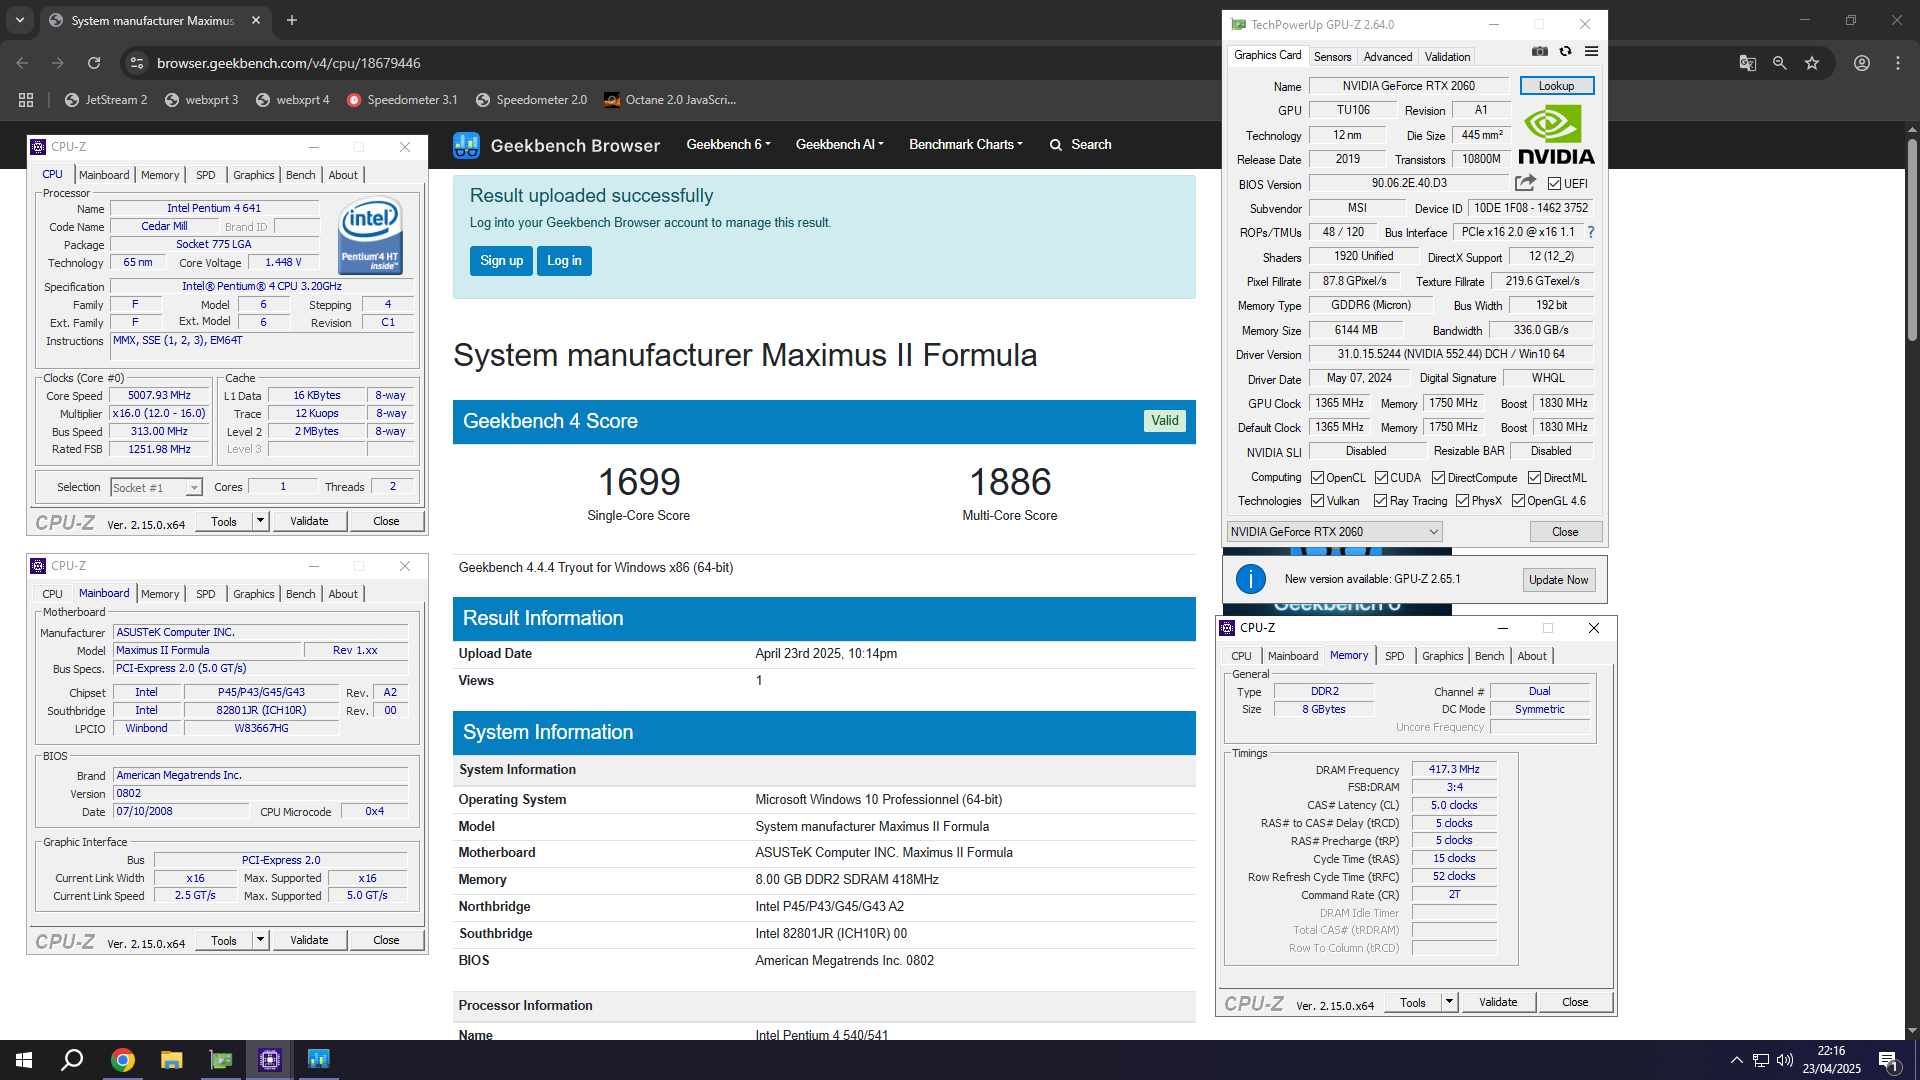Open JetStream 2 bookmark
Screen dimensions: 1920x1080
[105, 100]
